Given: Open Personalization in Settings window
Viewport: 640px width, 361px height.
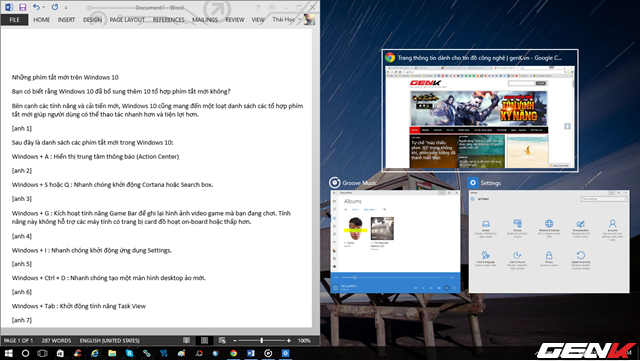Looking at the screenshot, I should [x=580, y=228].
